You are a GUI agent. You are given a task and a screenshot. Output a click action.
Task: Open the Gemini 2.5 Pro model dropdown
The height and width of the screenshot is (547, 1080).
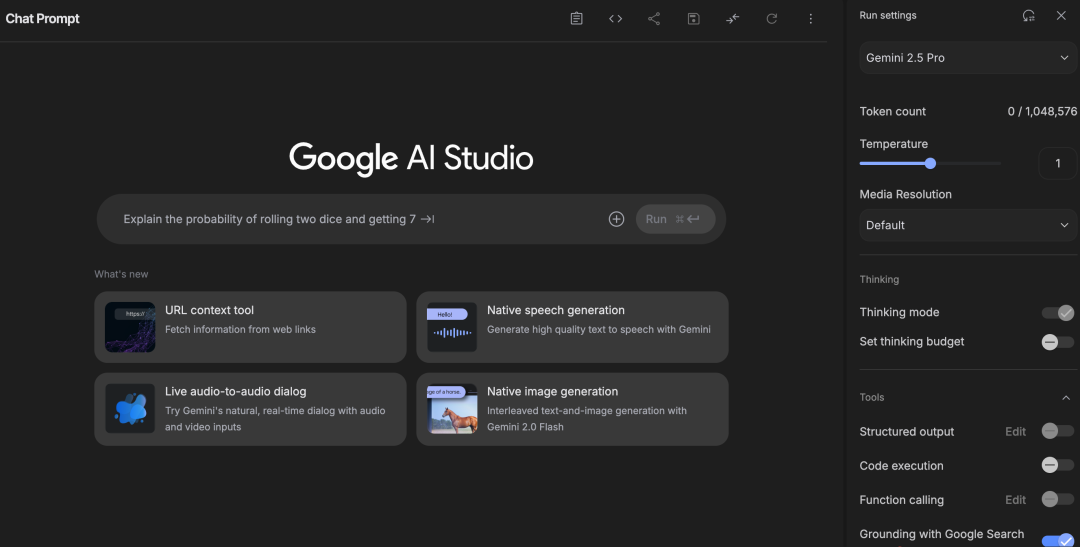tap(967, 58)
